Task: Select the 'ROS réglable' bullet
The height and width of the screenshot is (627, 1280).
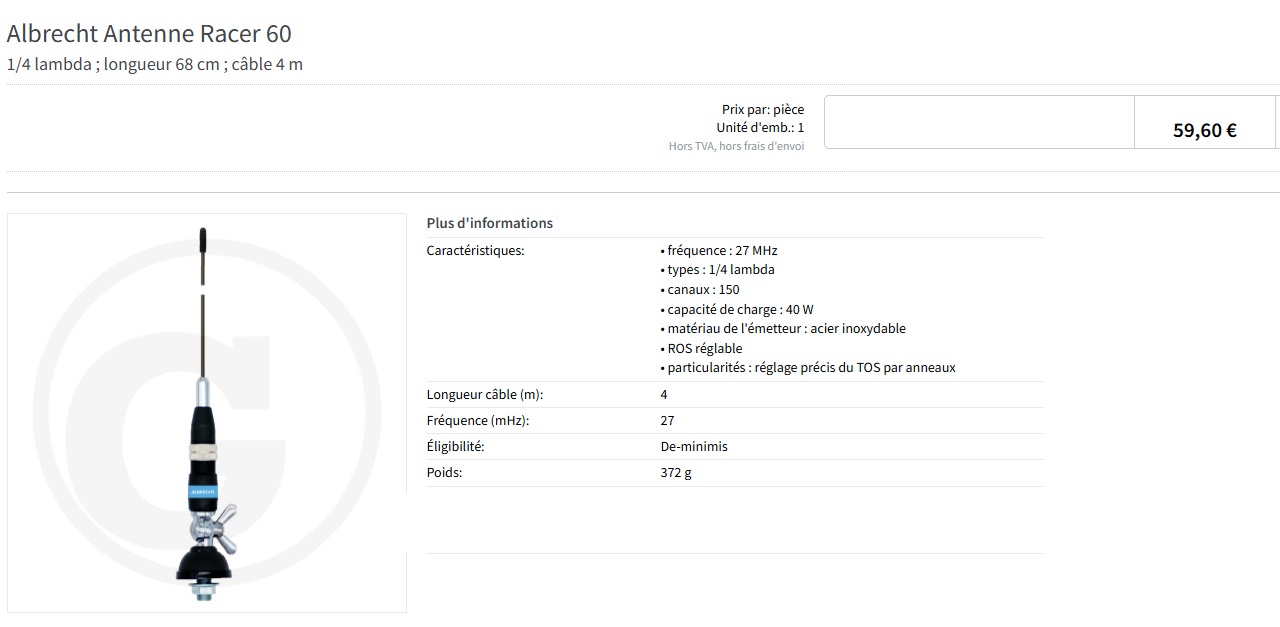Action: pyautogui.click(x=702, y=348)
